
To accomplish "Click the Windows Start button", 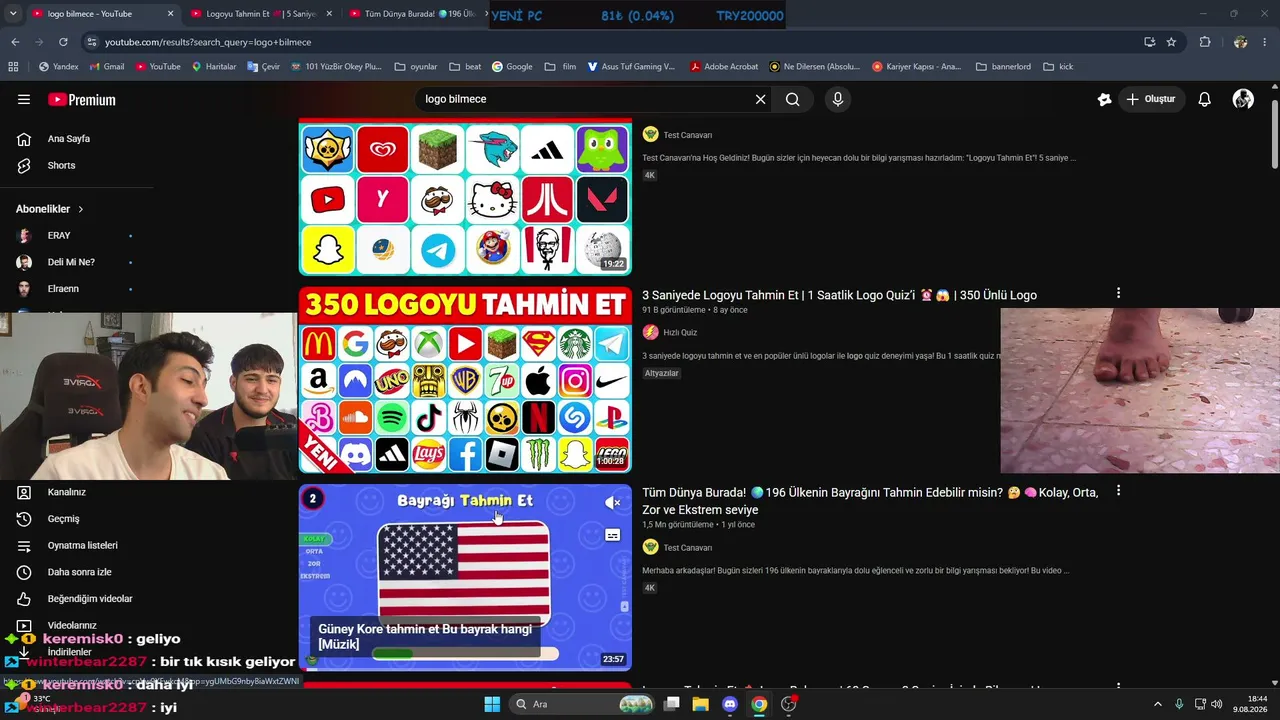I will point(492,704).
